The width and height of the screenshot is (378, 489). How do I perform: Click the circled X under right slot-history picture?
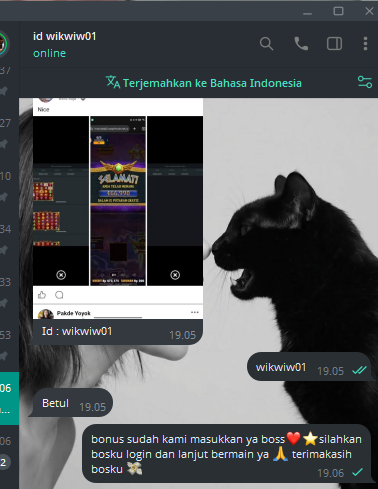pos(175,275)
